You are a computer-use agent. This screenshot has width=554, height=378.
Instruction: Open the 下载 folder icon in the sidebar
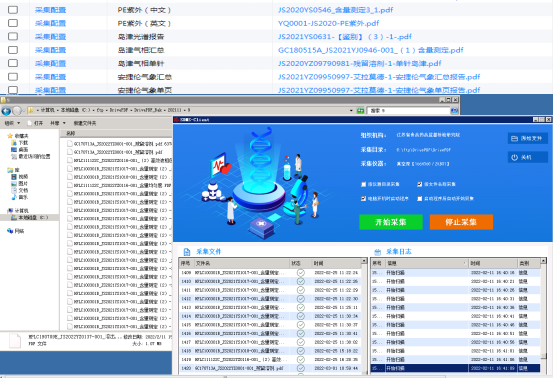(x=14, y=143)
